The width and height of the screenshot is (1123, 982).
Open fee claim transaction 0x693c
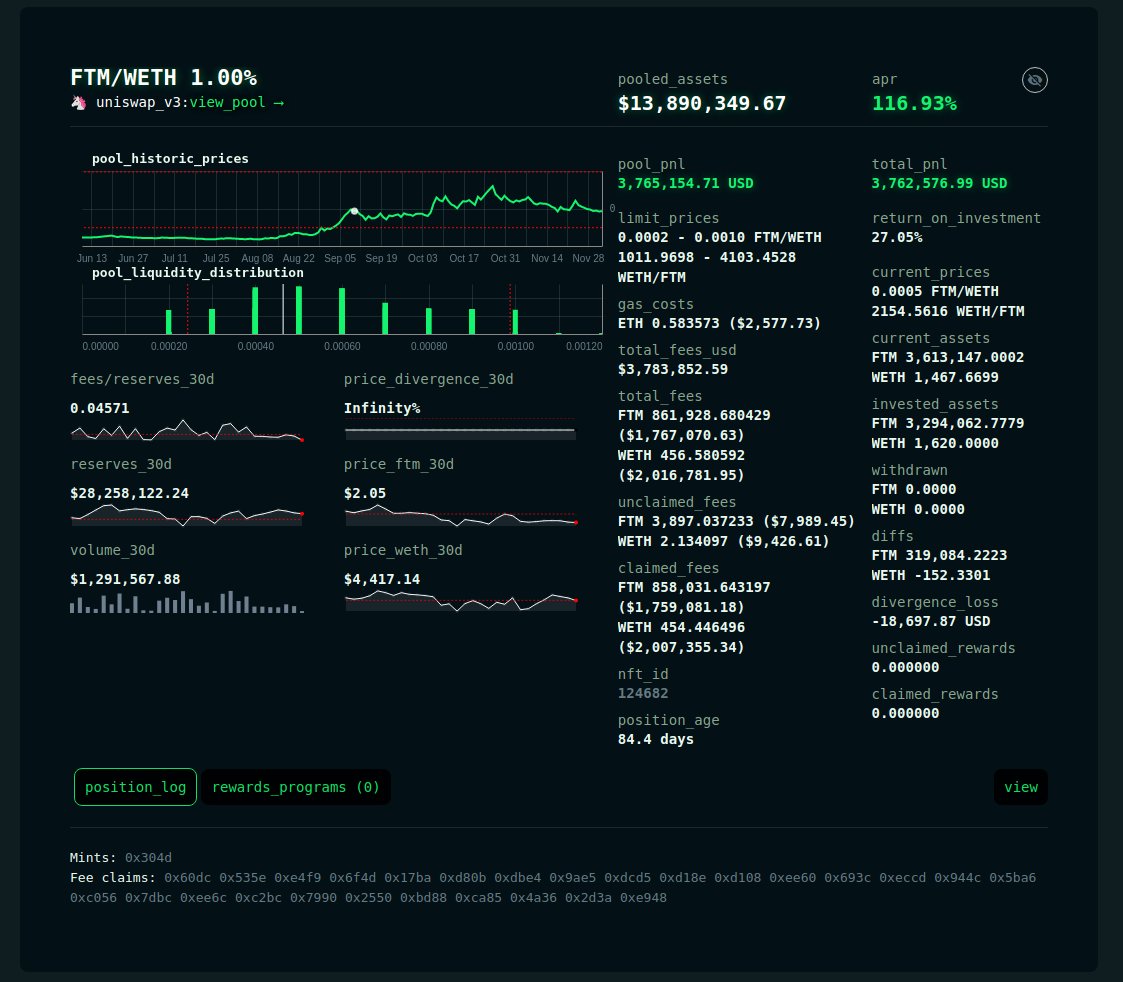[848, 877]
